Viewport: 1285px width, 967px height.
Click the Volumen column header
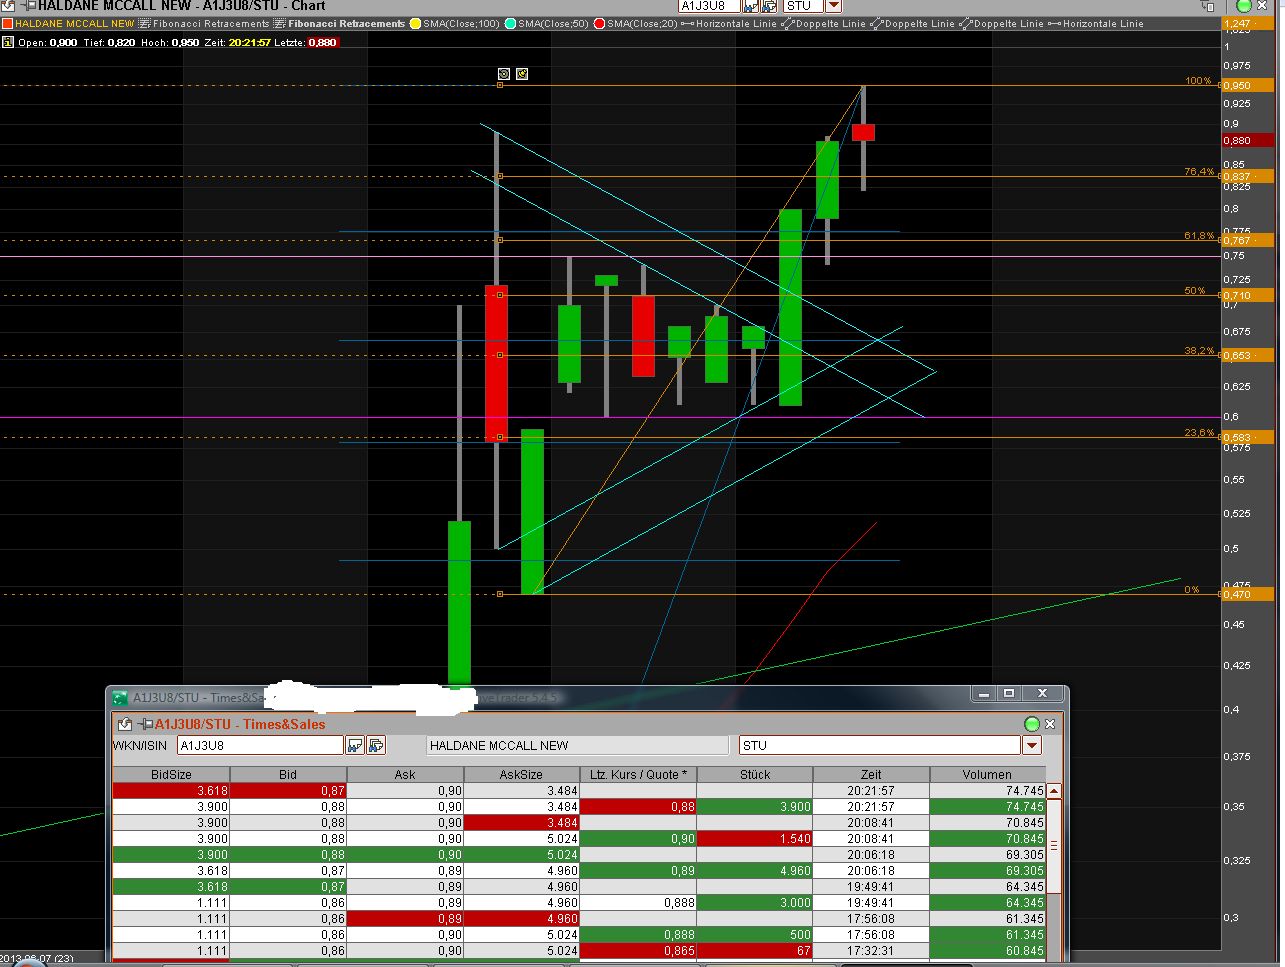pyautogui.click(x=987, y=774)
